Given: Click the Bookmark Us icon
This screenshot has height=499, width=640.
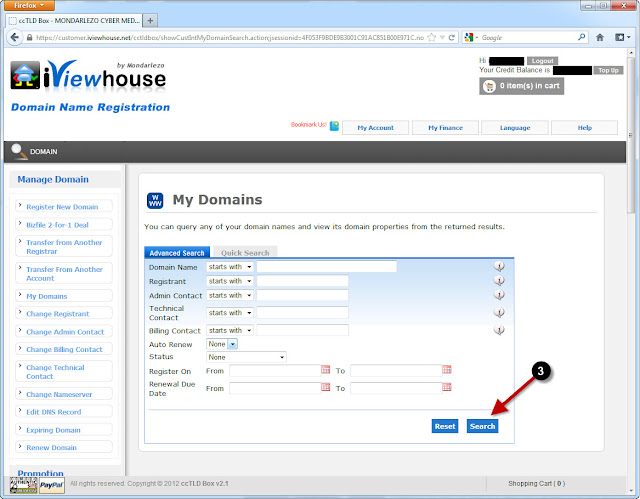Looking at the screenshot, I should (x=334, y=126).
